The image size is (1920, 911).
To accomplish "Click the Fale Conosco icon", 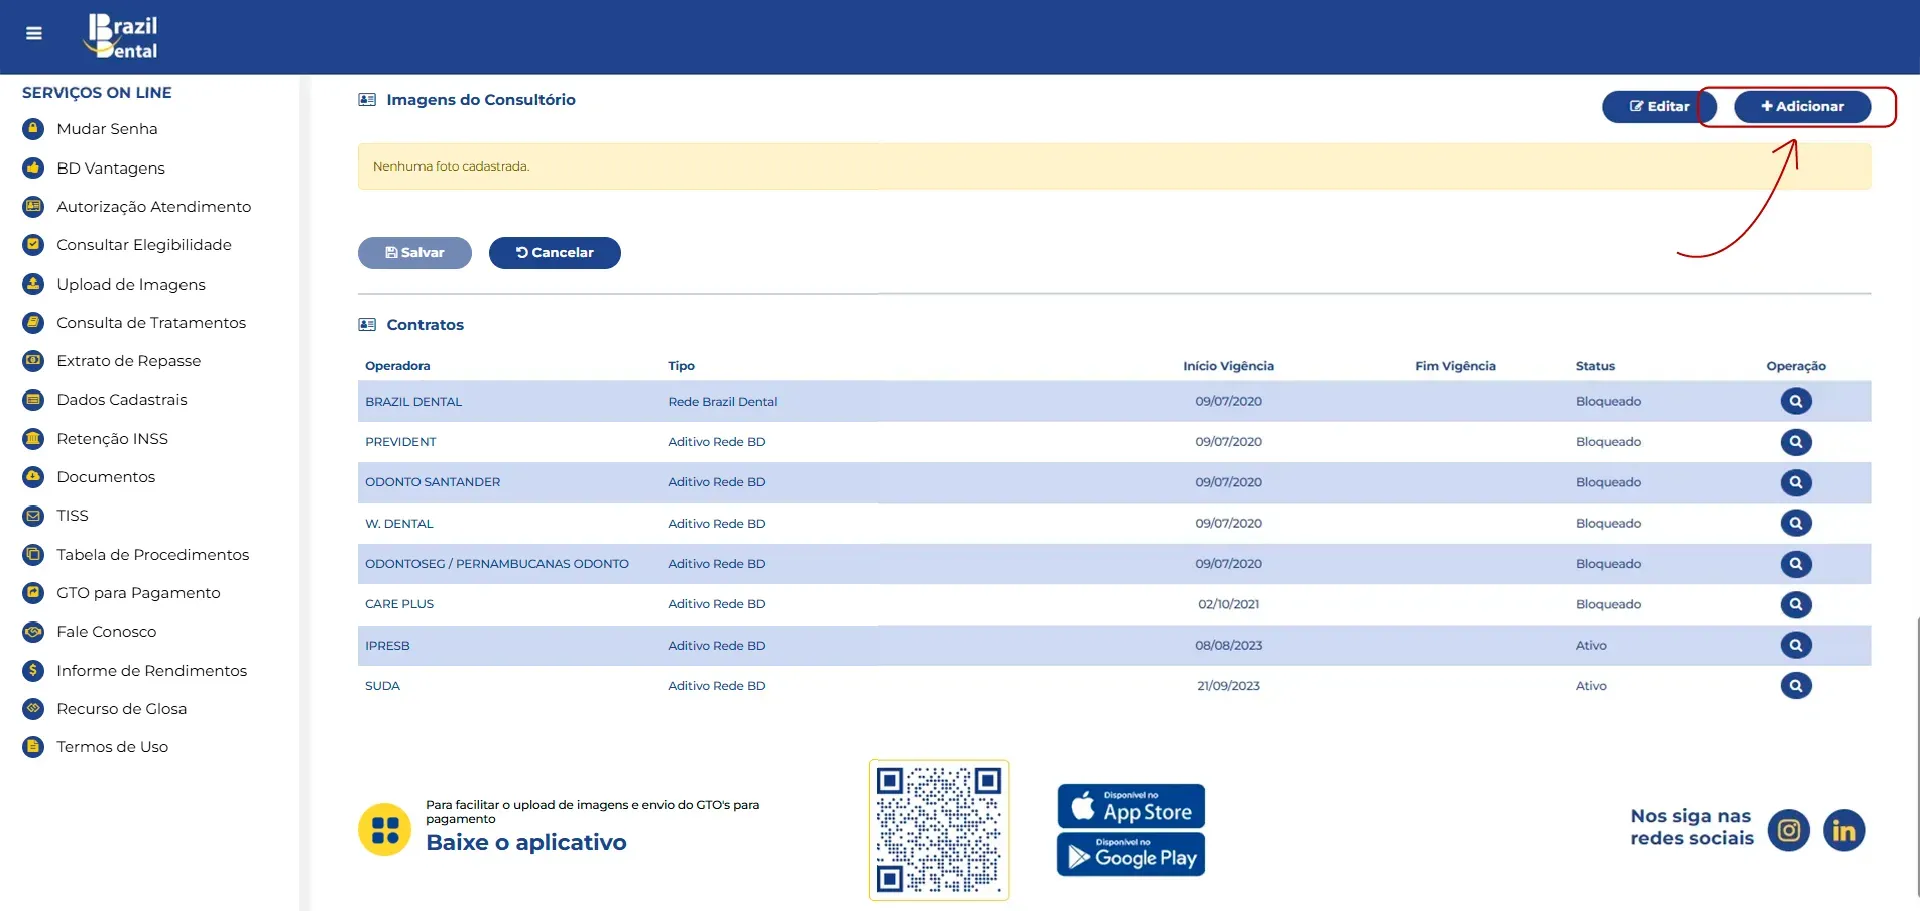I will (x=33, y=632).
